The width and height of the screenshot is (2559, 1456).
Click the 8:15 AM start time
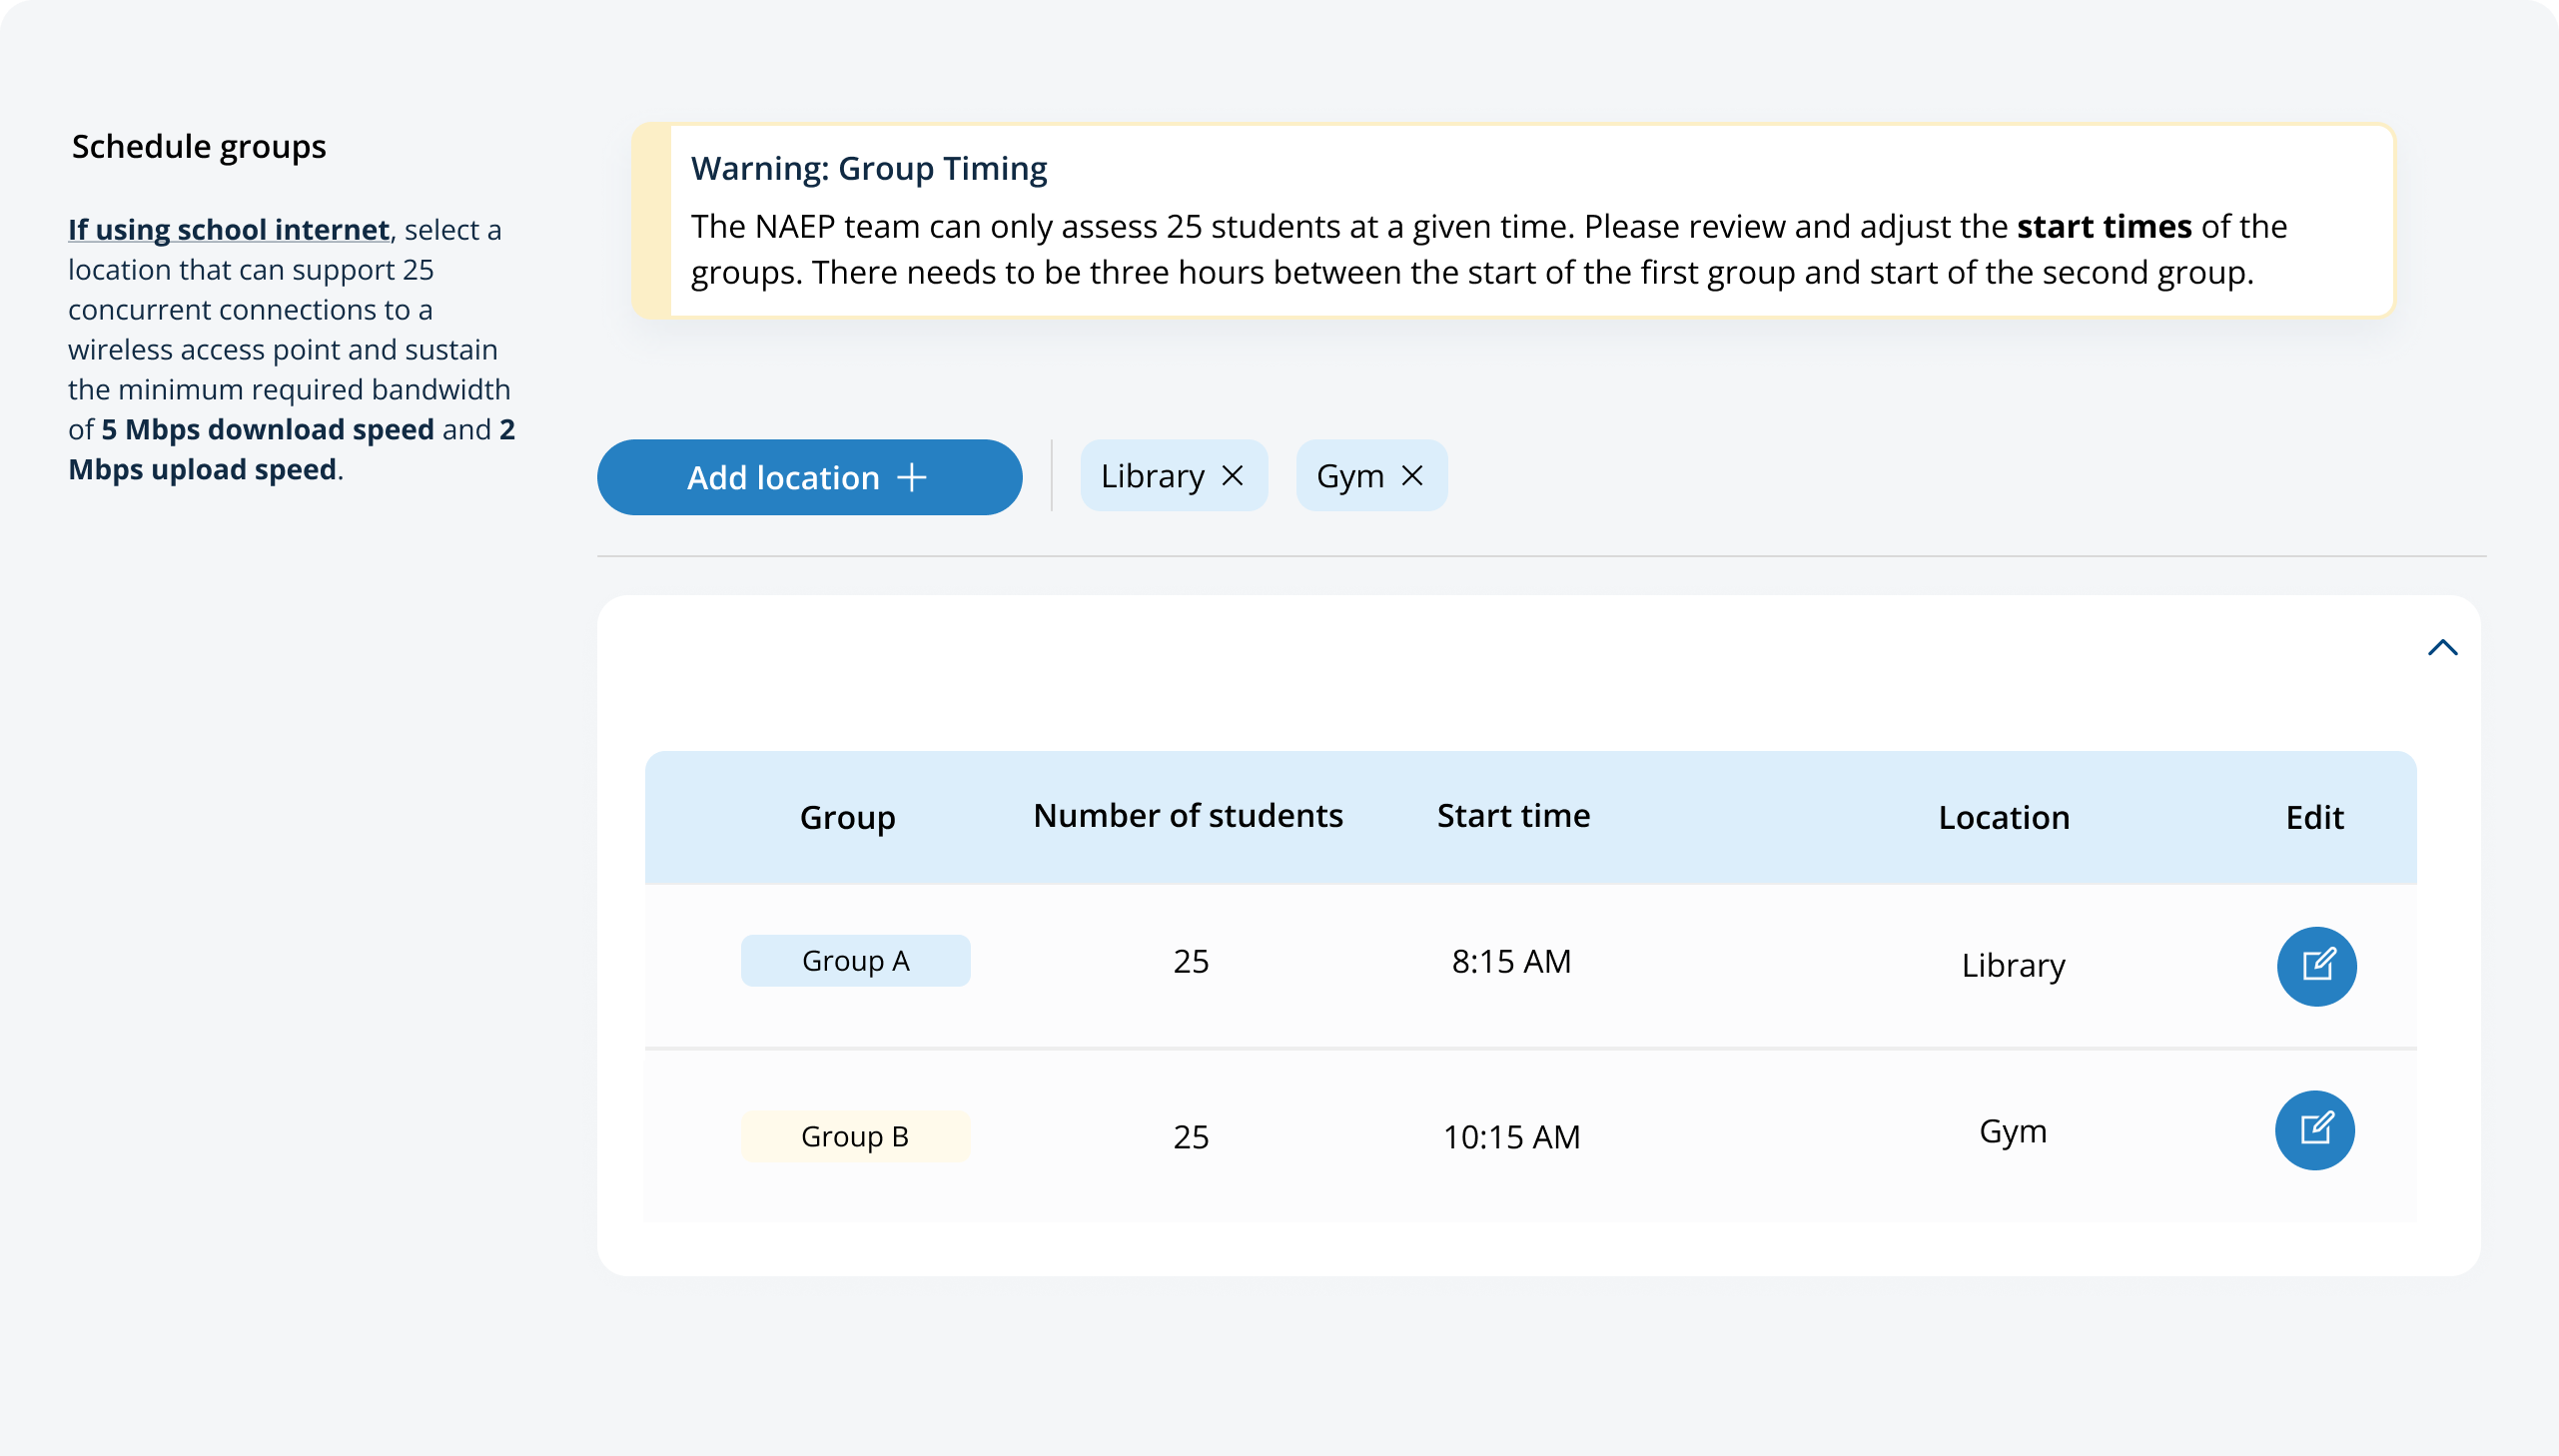point(1511,961)
